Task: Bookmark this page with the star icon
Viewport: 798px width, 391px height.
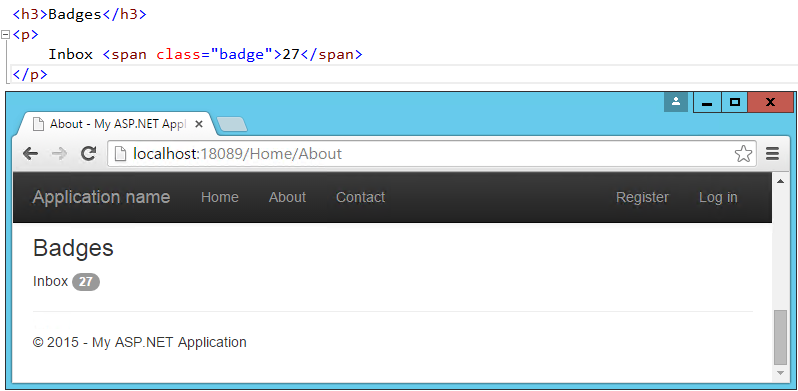Action: [x=744, y=154]
